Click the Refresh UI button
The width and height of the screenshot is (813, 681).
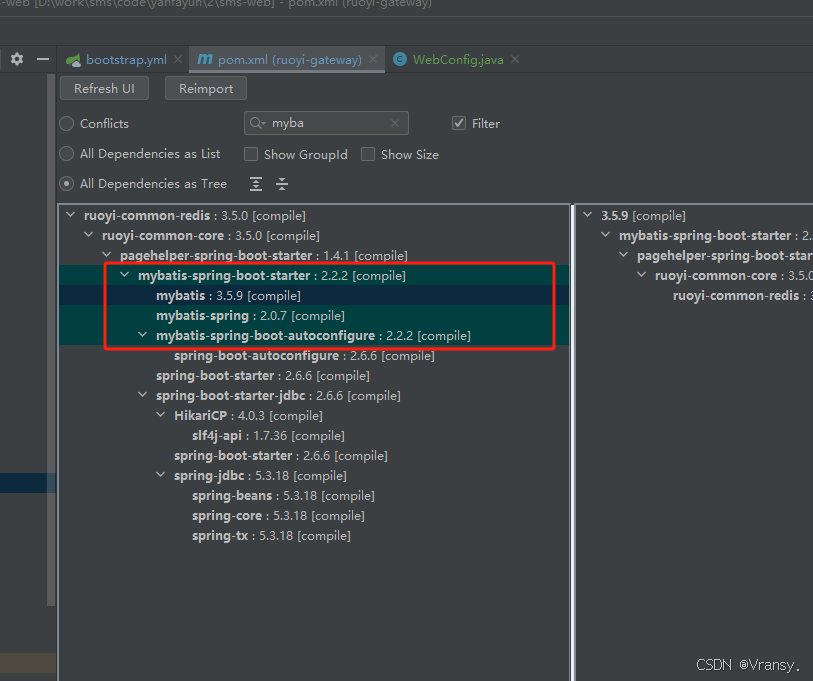coord(104,88)
